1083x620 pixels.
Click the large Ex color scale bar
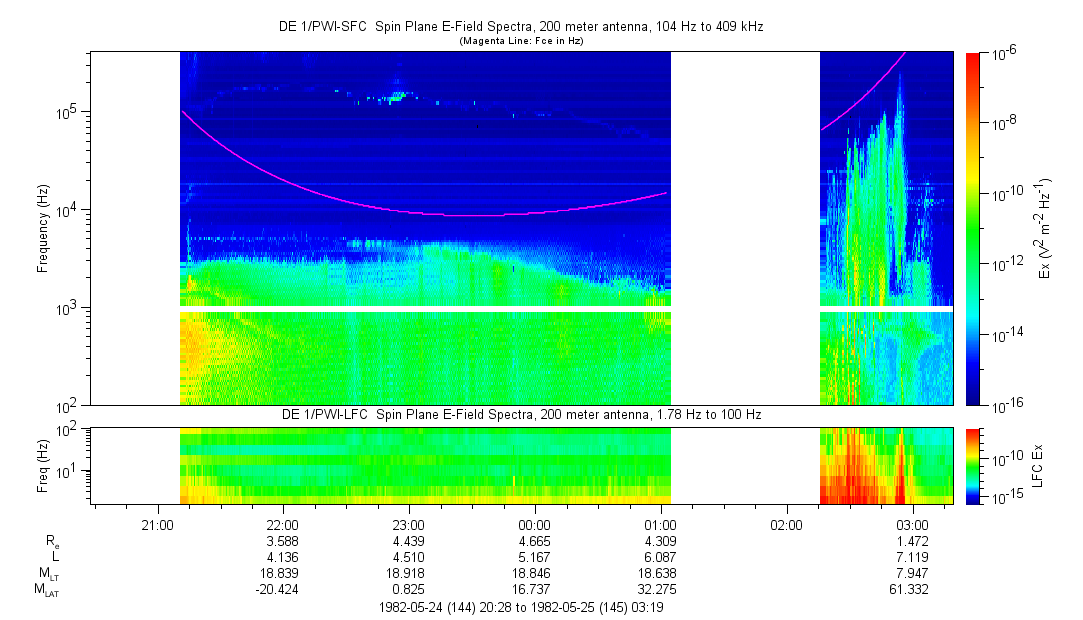pos(973,228)
